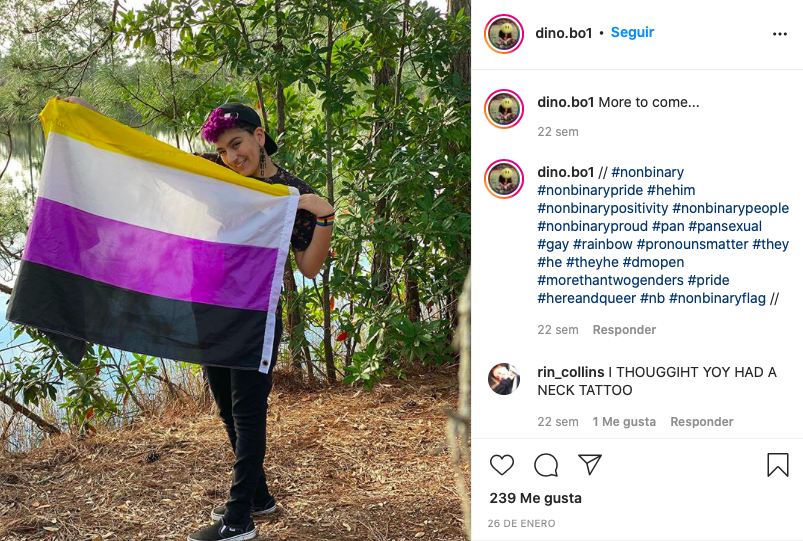
Task: View who liked via '239 Me gusta'
Action: [536, 498]
